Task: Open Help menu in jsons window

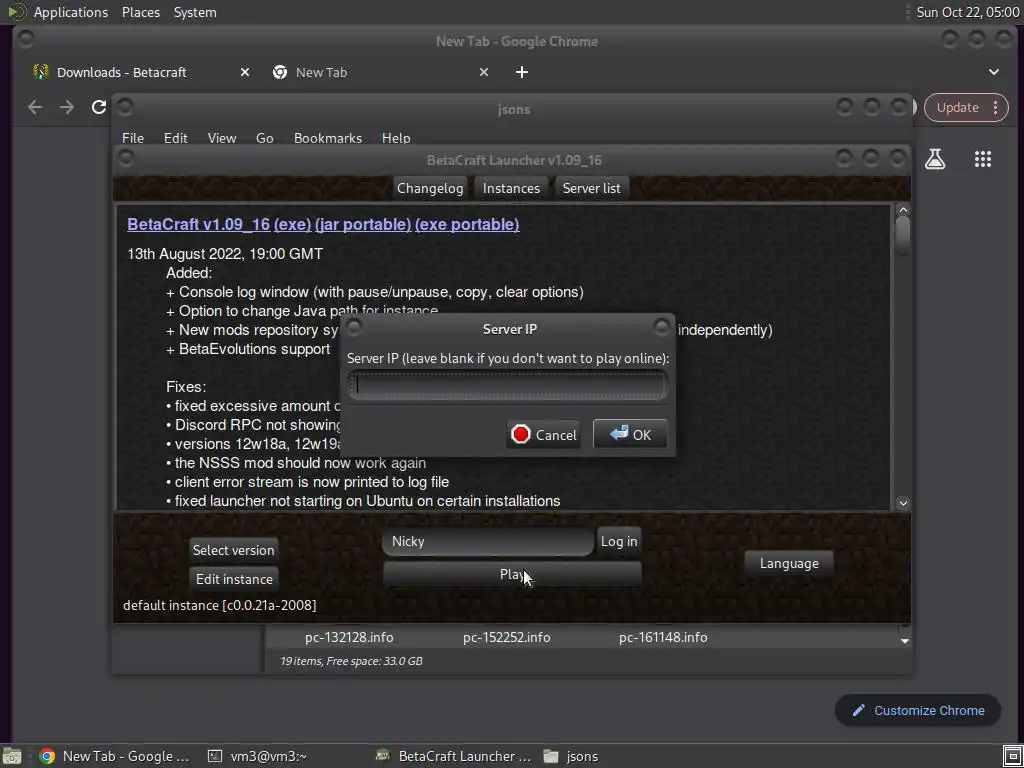Action: pos(396,138)
